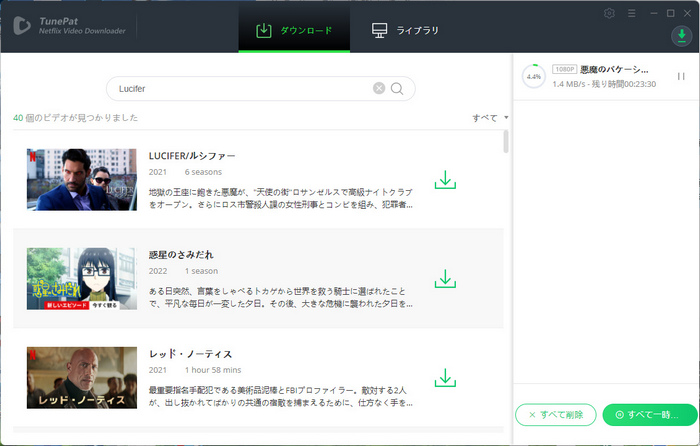
Task: Close the TunePat window
Action: (x=688, y=13)
